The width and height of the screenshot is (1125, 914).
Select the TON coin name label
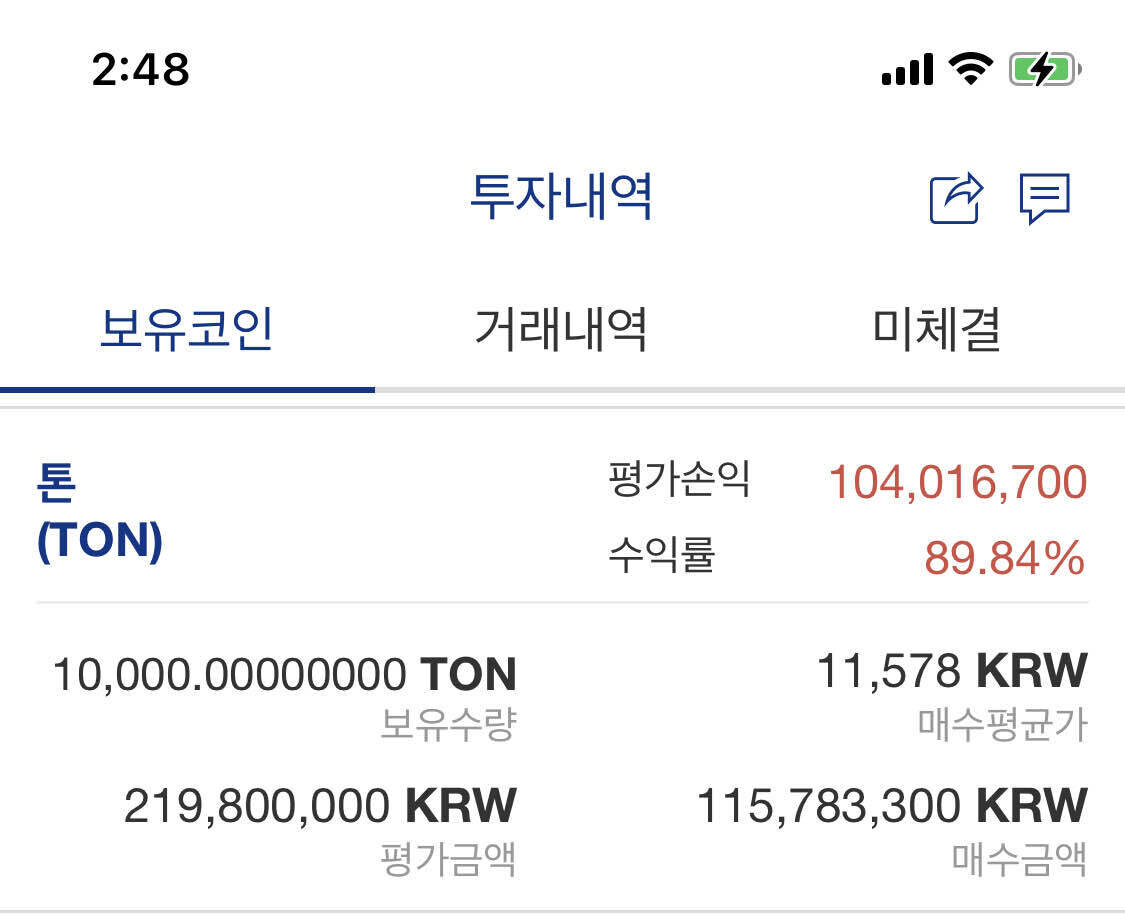[x=100, y=512]
